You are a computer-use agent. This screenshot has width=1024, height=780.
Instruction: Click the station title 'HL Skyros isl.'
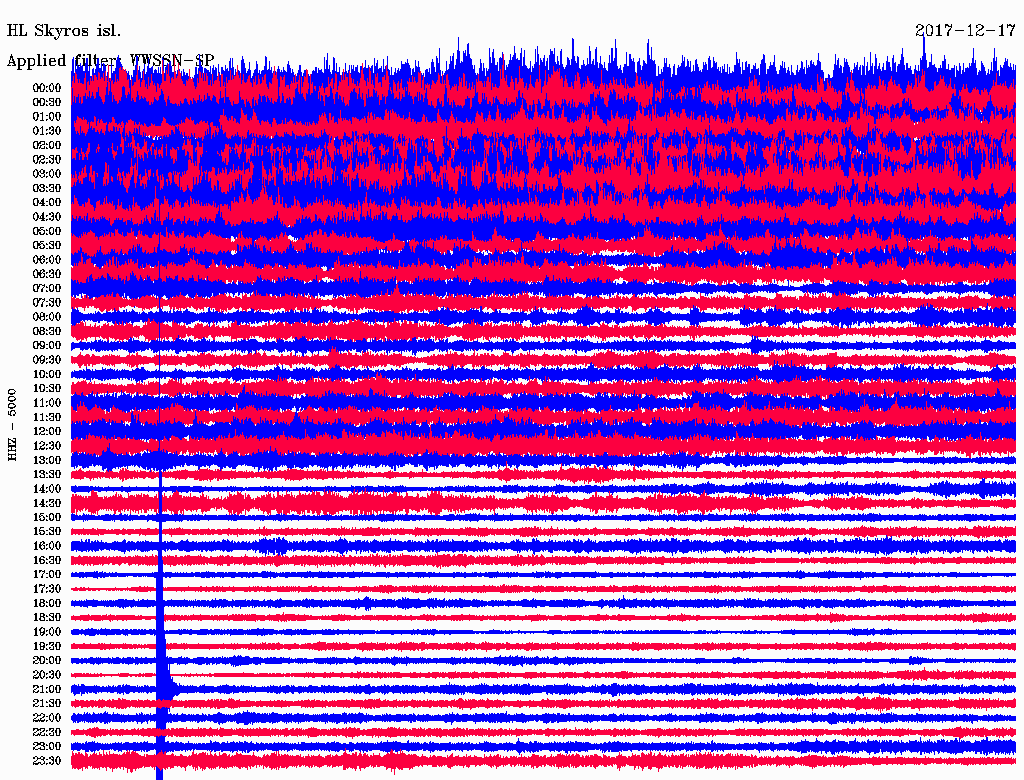[x=63, y=31]
